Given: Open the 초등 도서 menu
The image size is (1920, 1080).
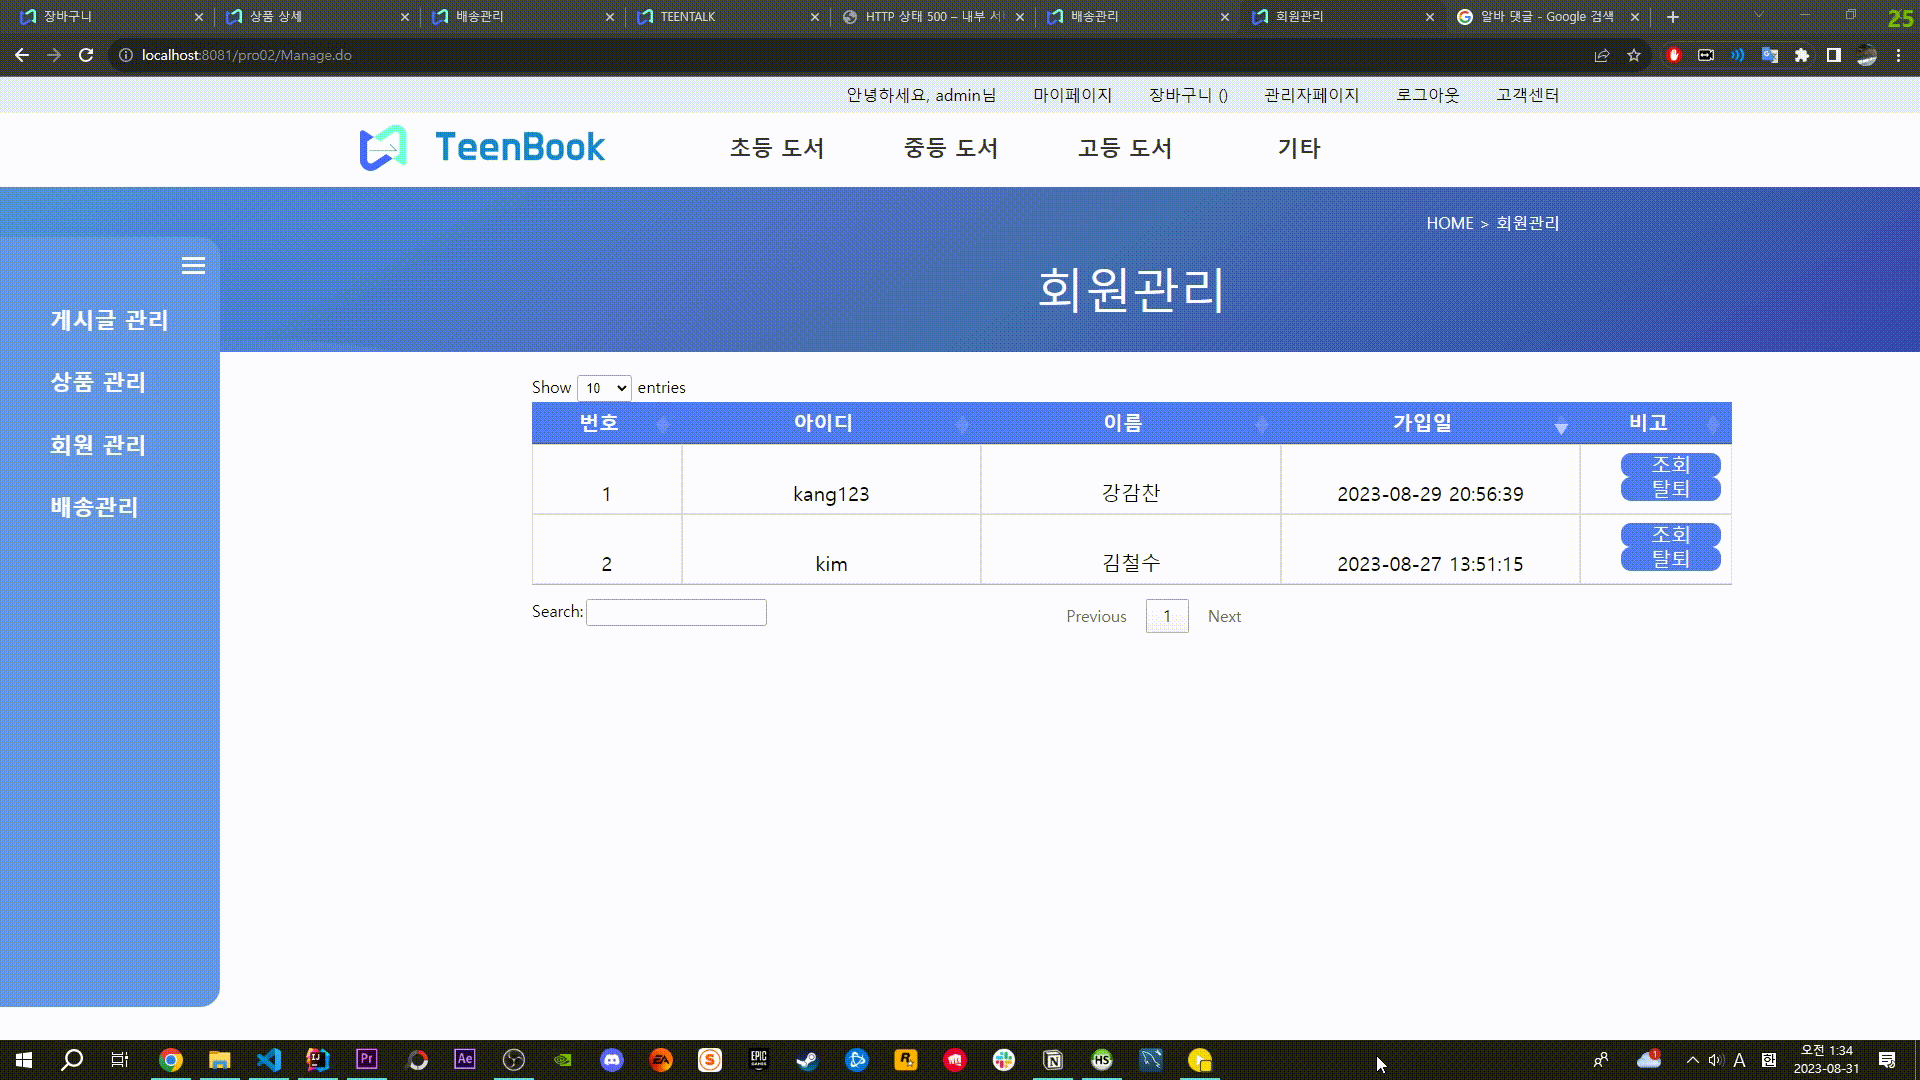Looking at the screenshot, I should (776, 148).
